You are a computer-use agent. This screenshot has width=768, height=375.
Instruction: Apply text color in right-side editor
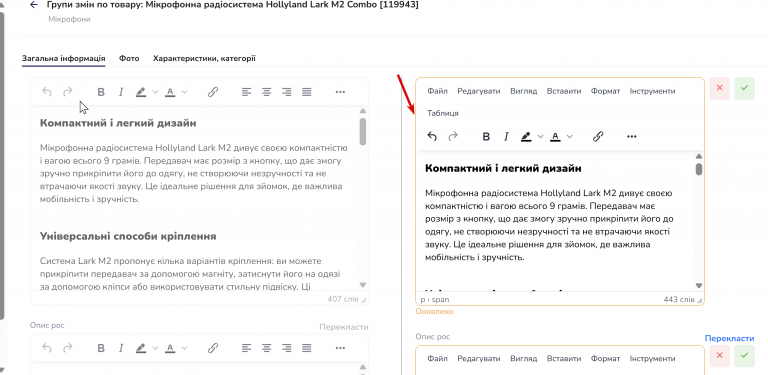tap(555, 137)
